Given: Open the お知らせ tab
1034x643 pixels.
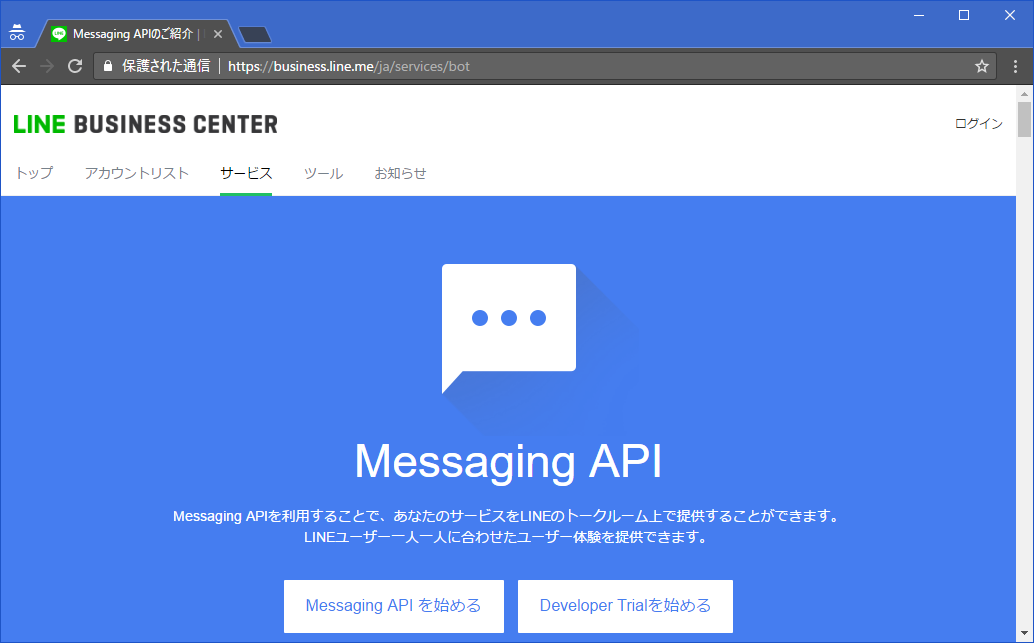Looking at the screenshot, I should [400, 173].
